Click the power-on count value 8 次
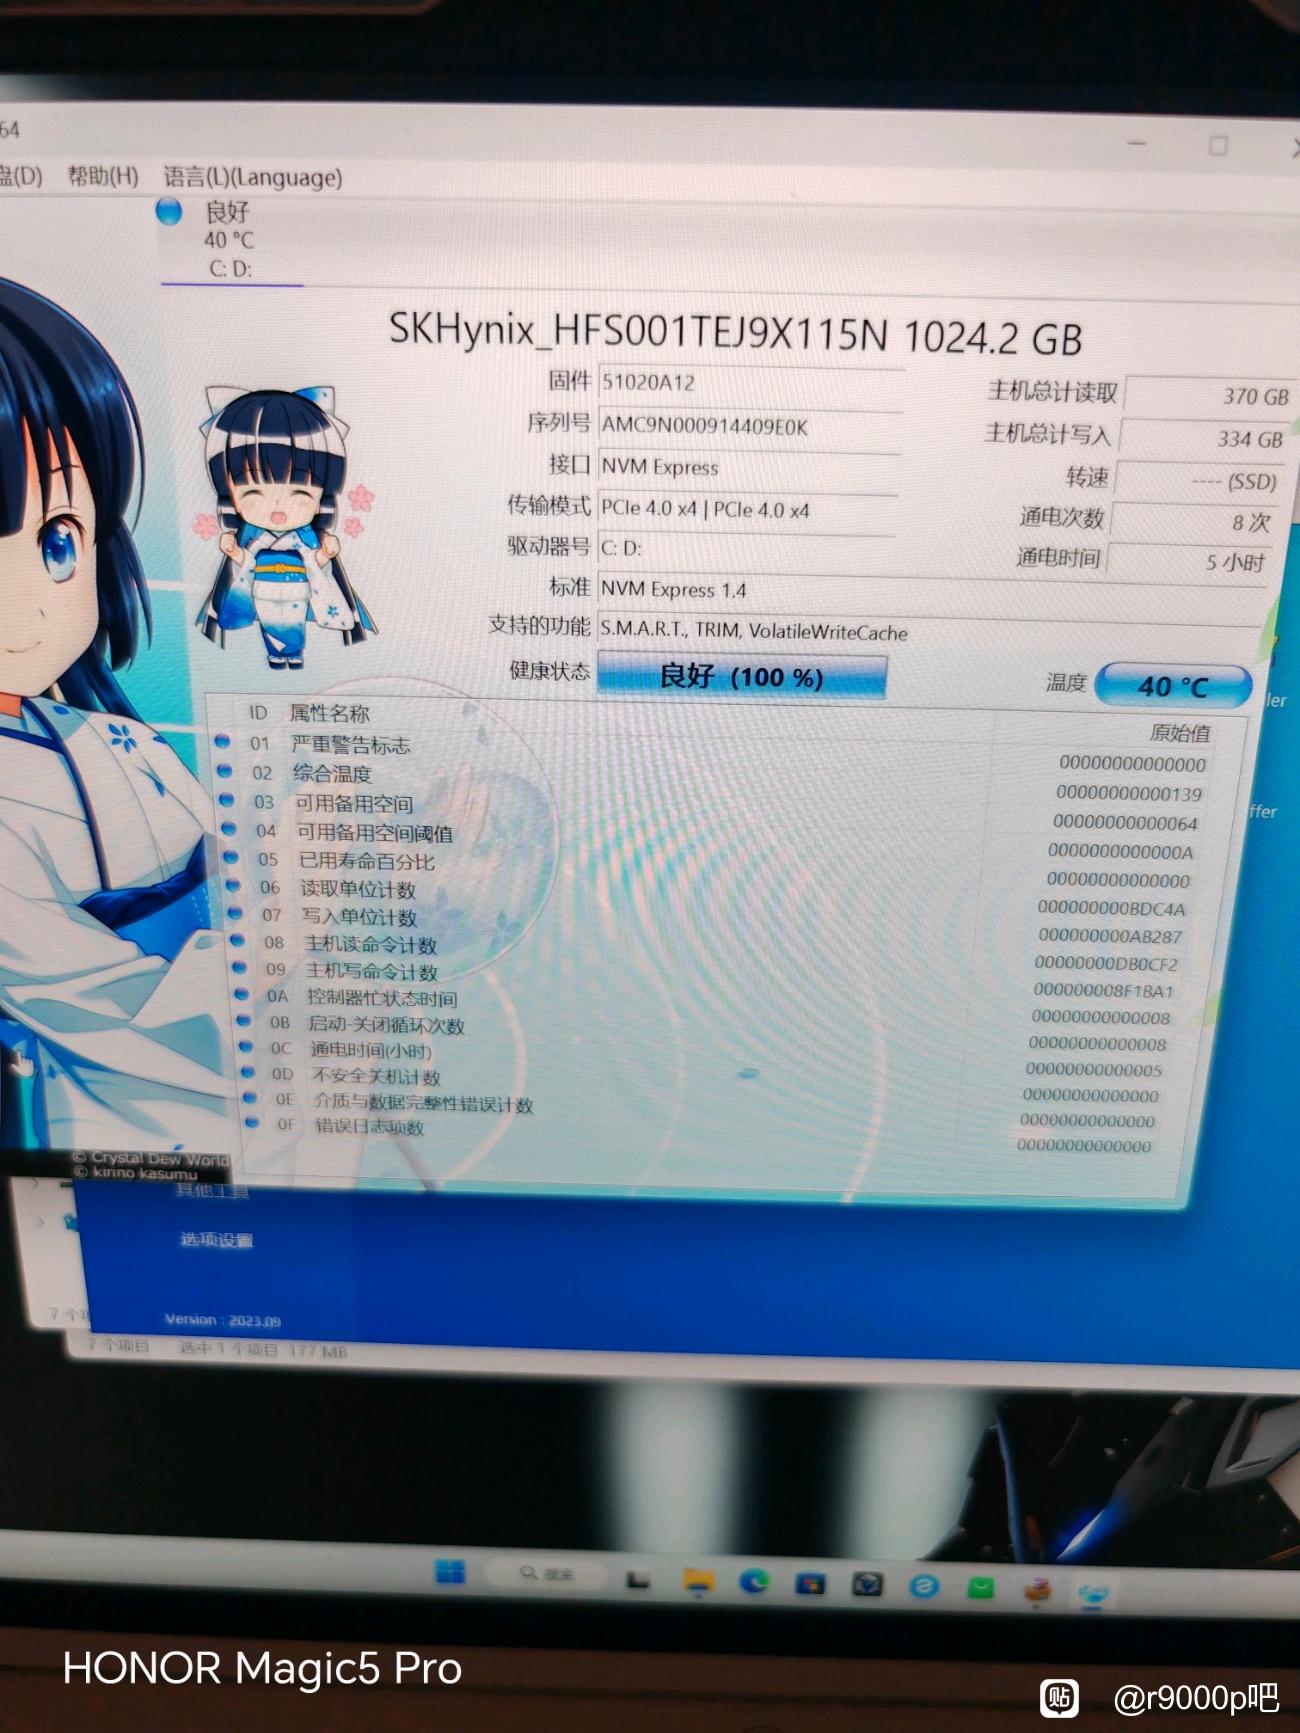This screenshot has width=1300, height=1733. (x=1194, y=522)
